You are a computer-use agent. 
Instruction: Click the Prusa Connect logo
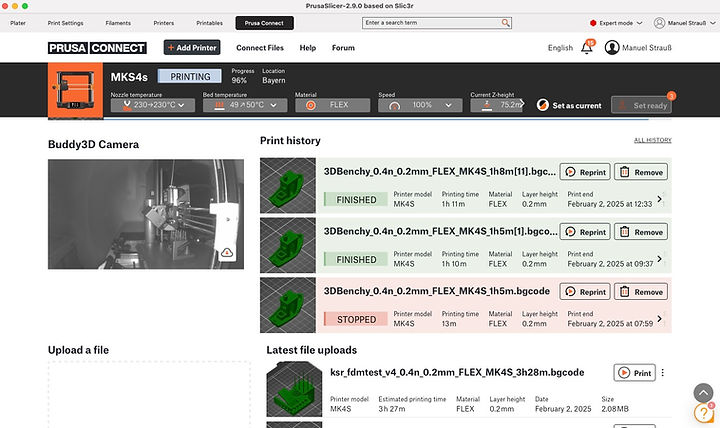coord(97,48)
